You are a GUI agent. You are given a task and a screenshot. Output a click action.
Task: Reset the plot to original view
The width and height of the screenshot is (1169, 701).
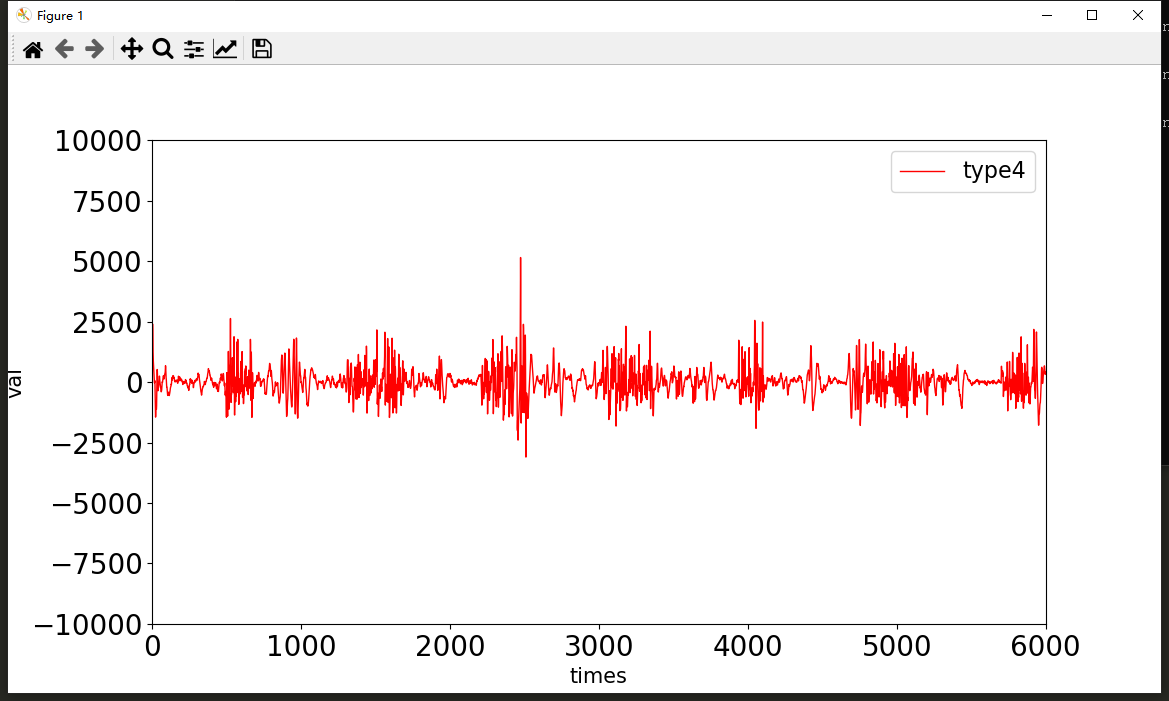pos(33,49)
